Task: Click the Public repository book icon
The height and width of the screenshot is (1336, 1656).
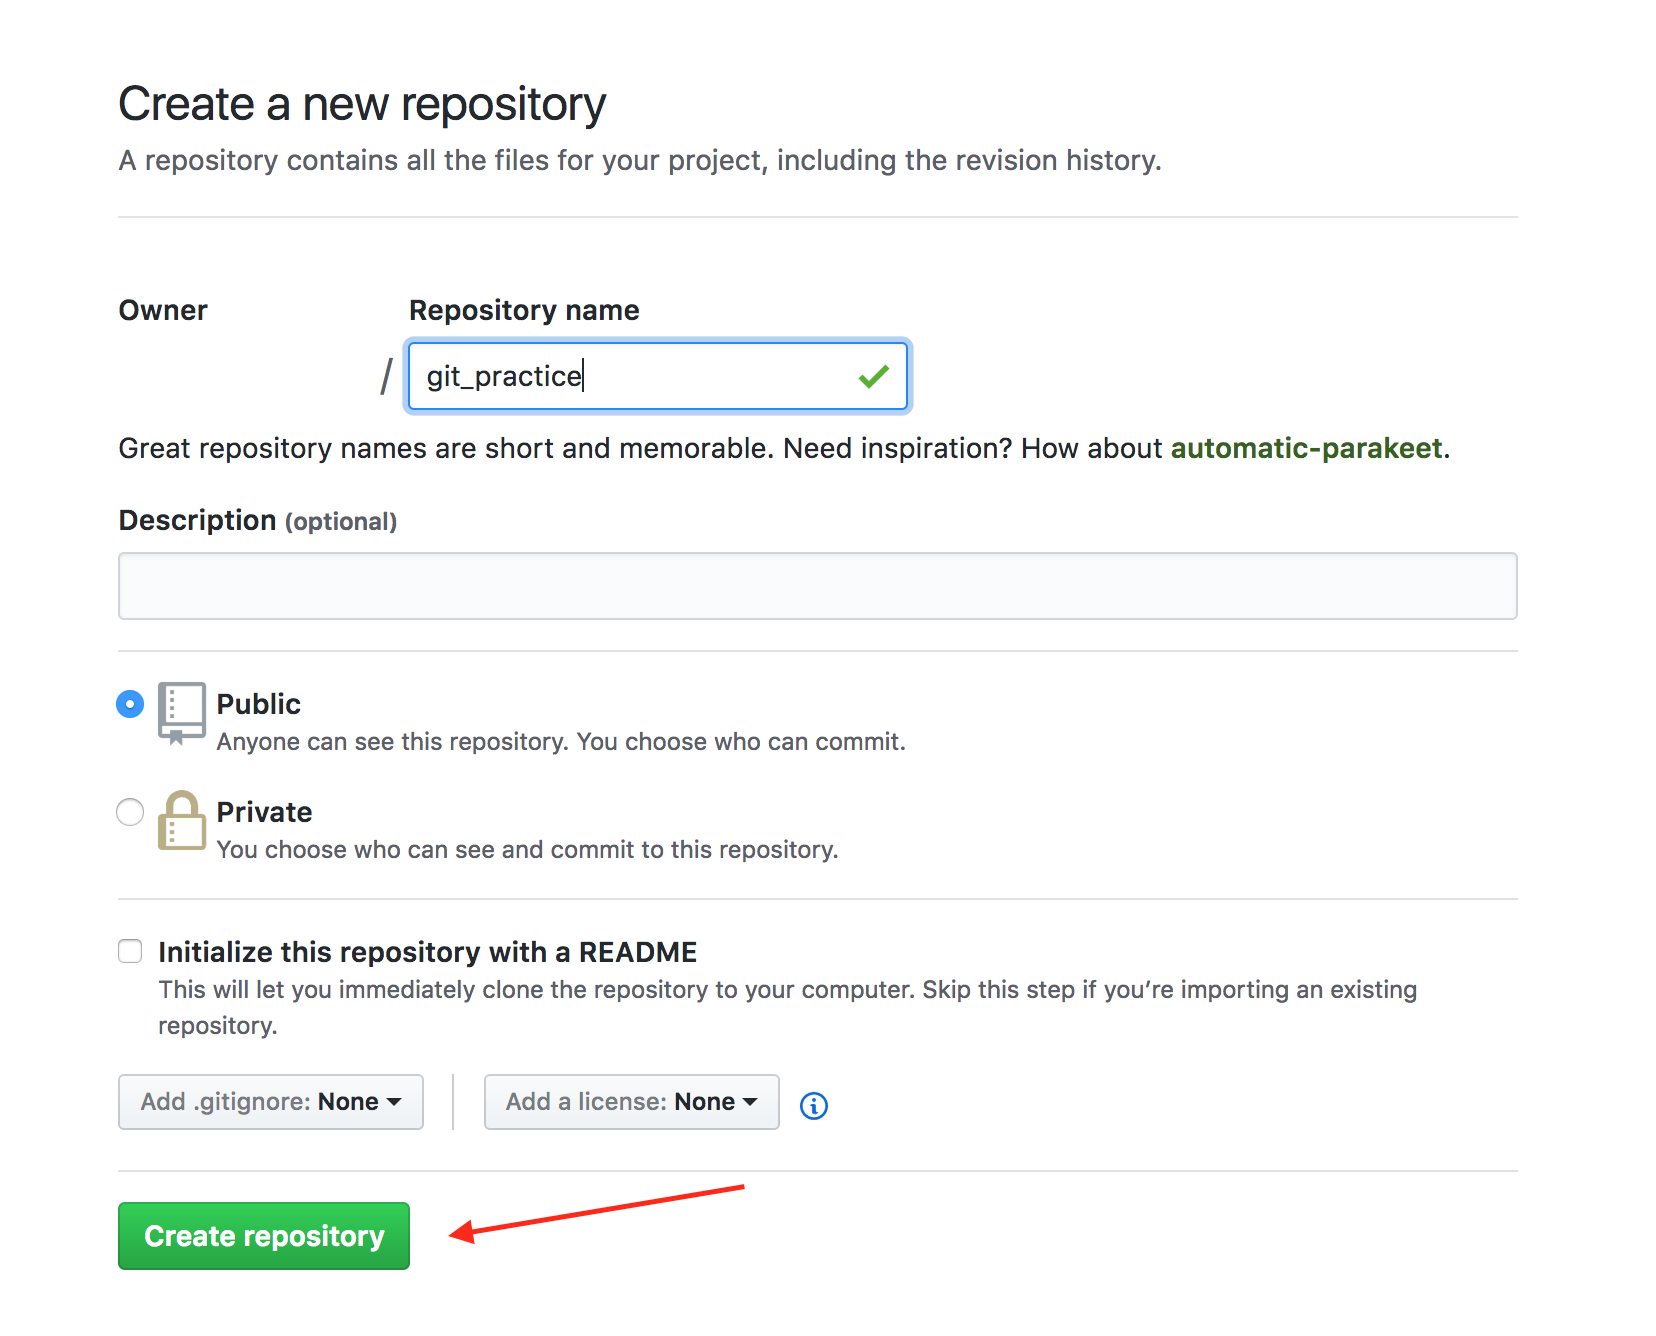Action: click(181, 713)
